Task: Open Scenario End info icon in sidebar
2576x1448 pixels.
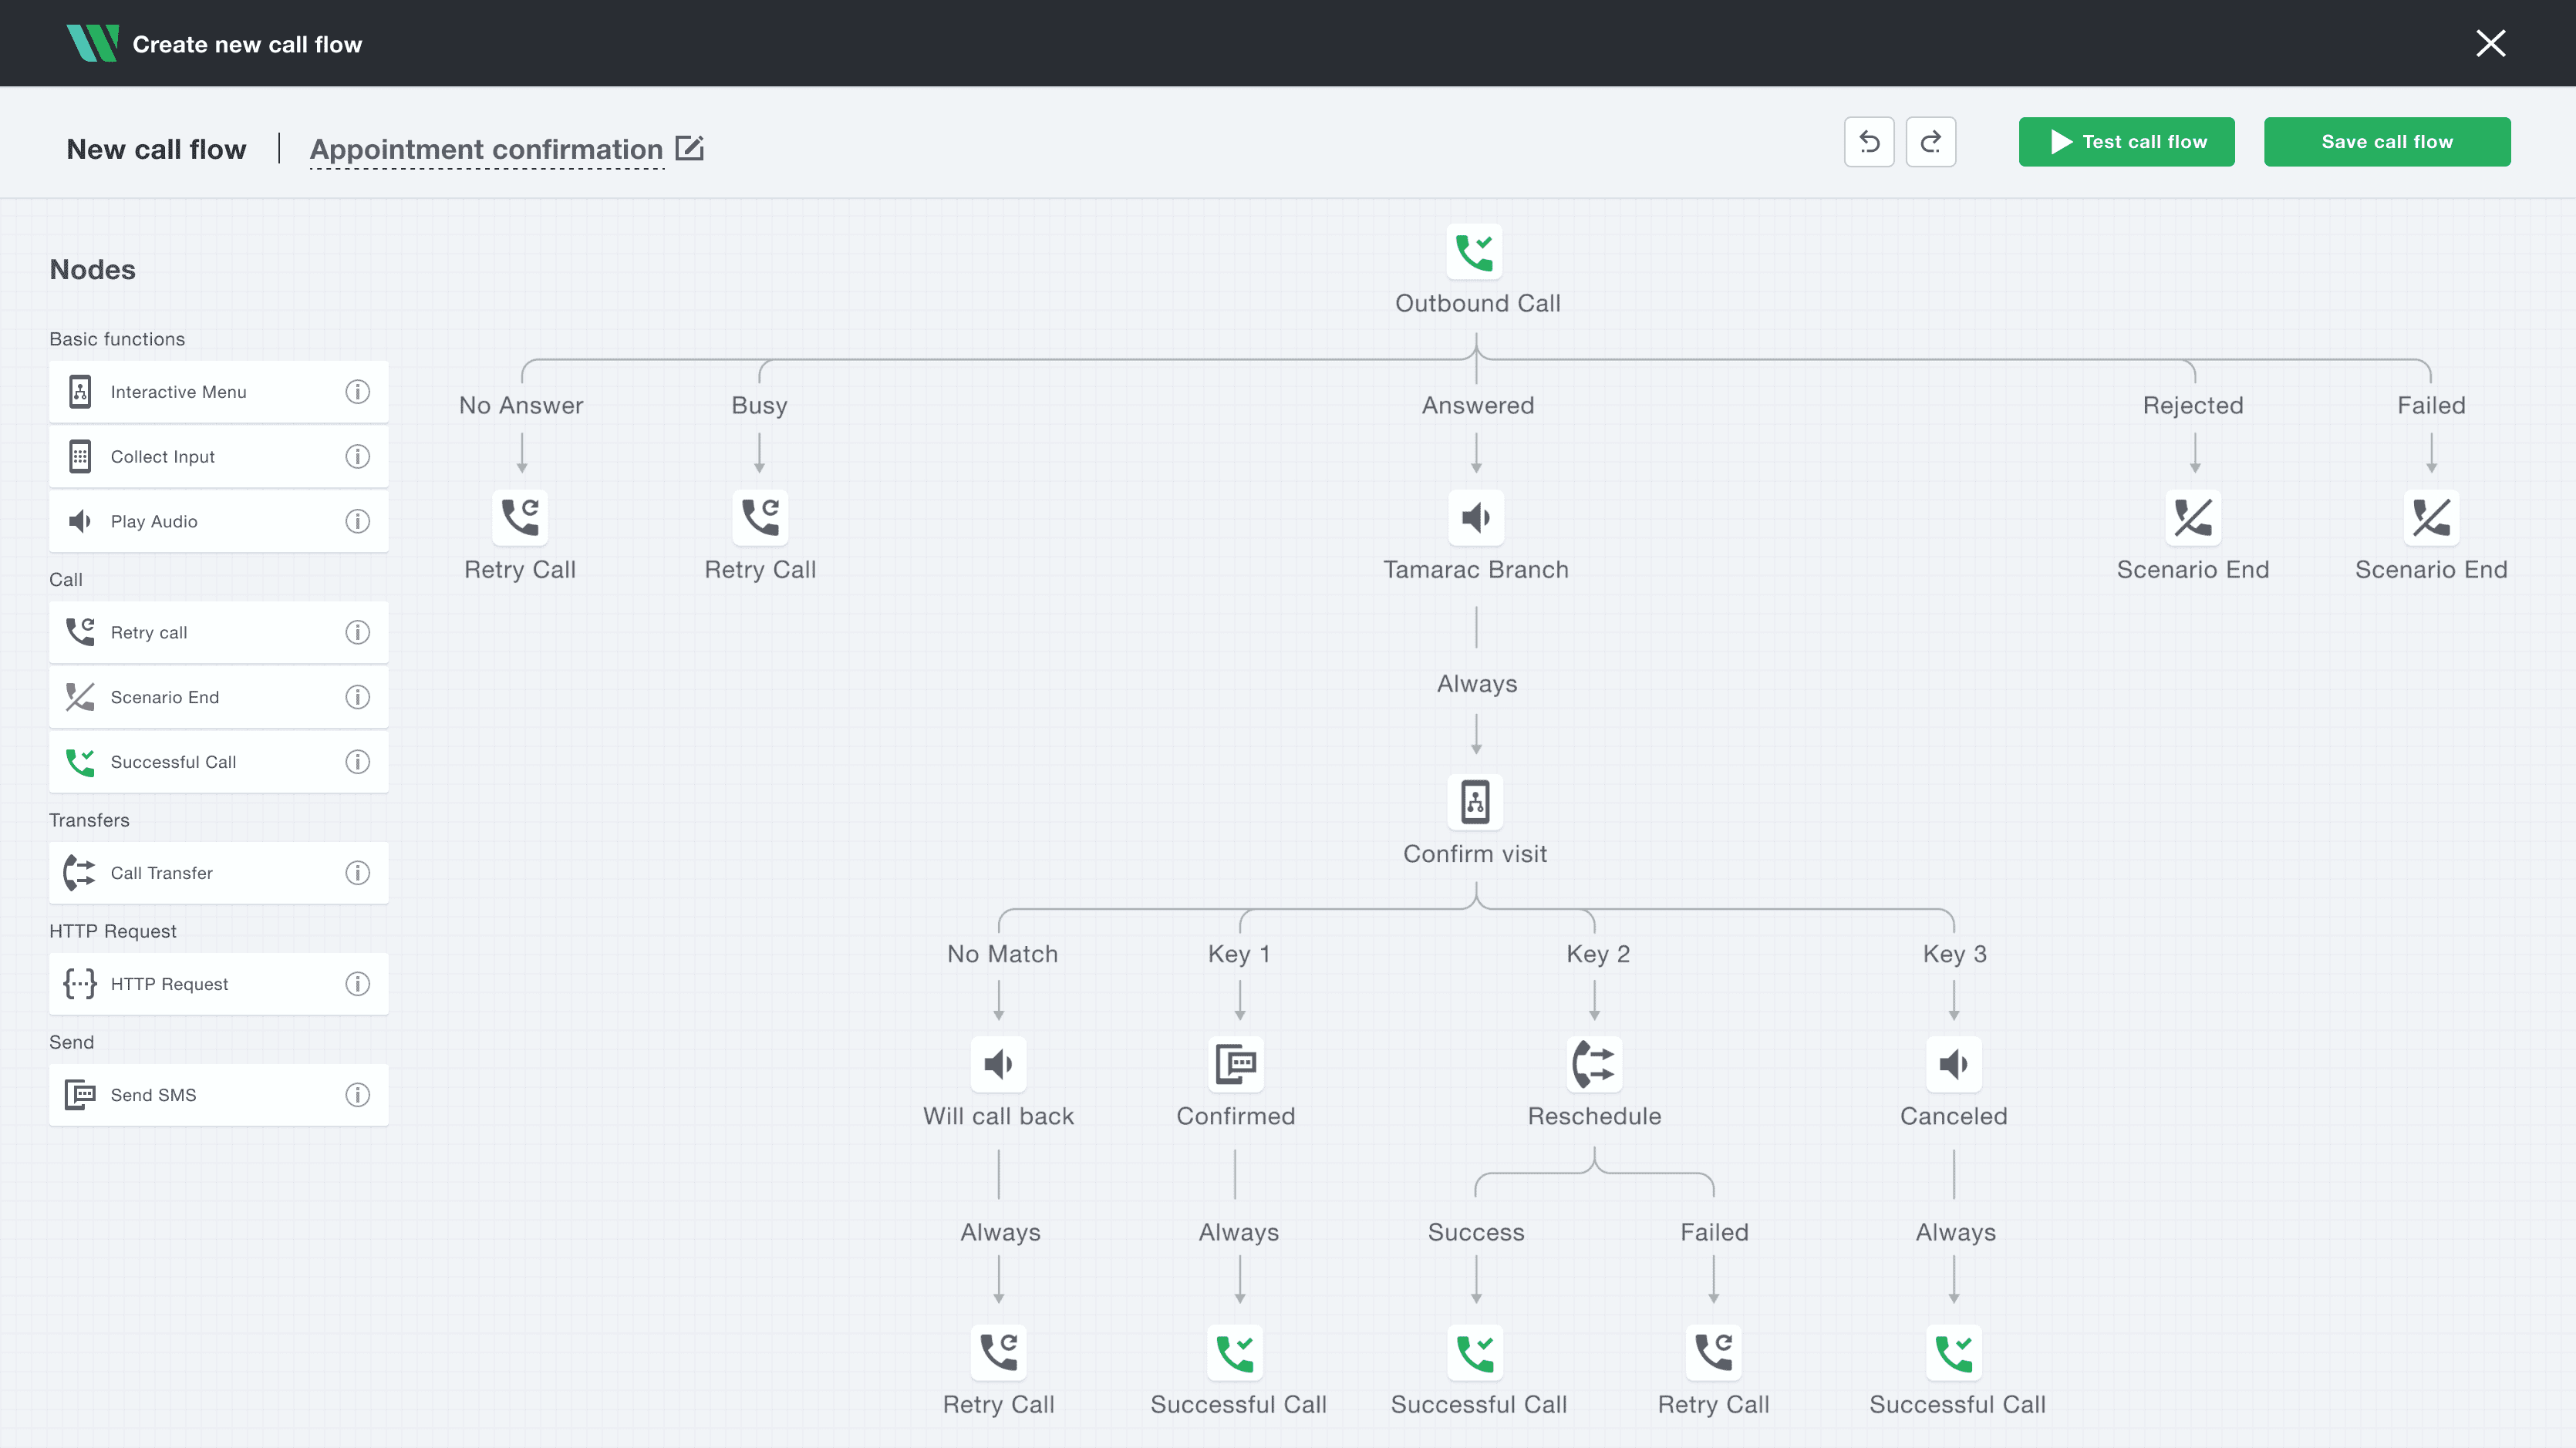Action: coord(357,697)
